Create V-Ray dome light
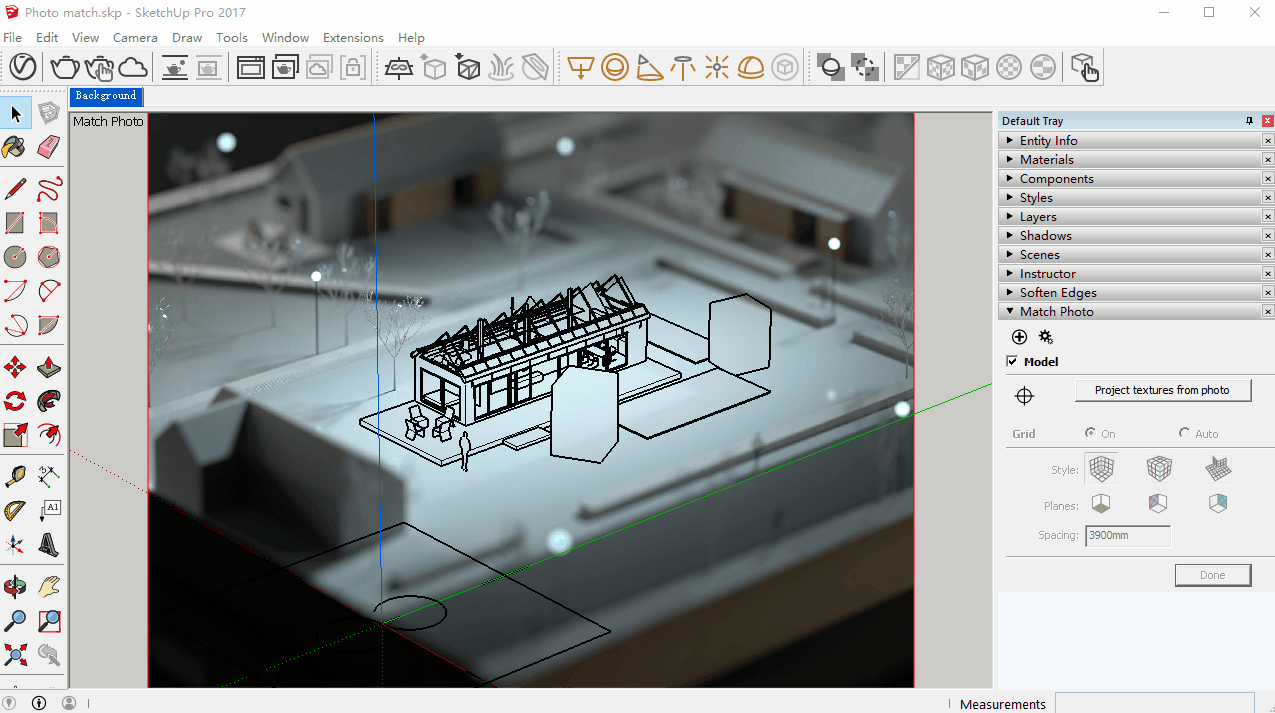Image resolution: width=1275 pixels, height=713 pixels. pyautogui.click(x=751, y=67)
